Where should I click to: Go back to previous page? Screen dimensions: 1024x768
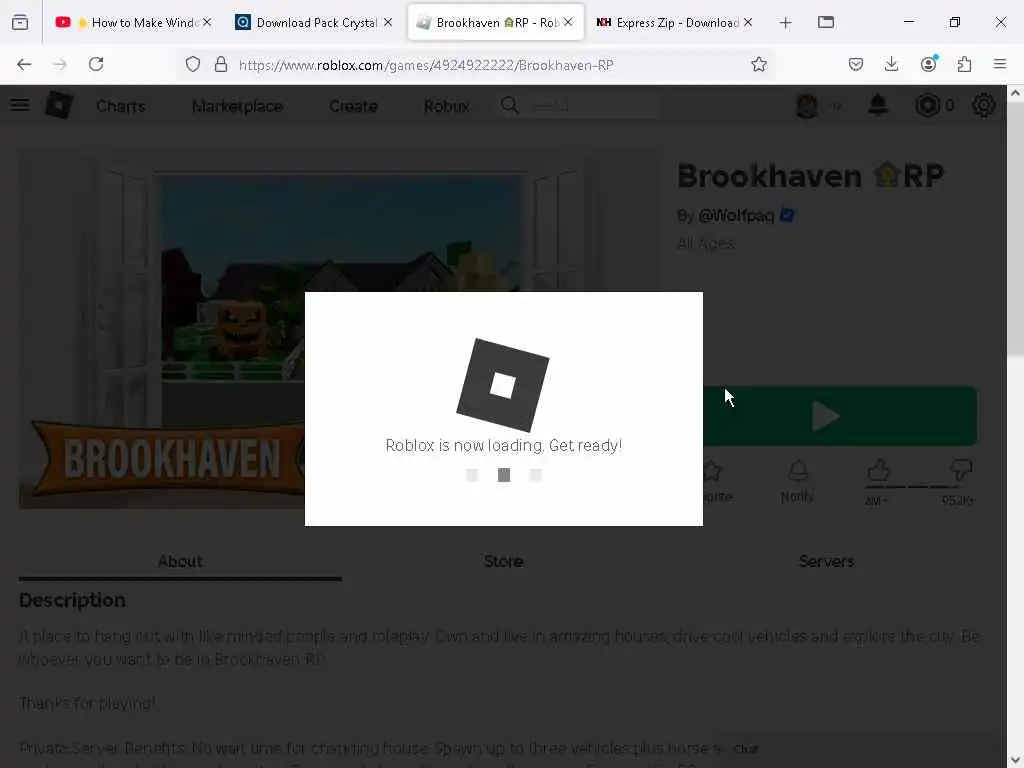tap(24, 64)
